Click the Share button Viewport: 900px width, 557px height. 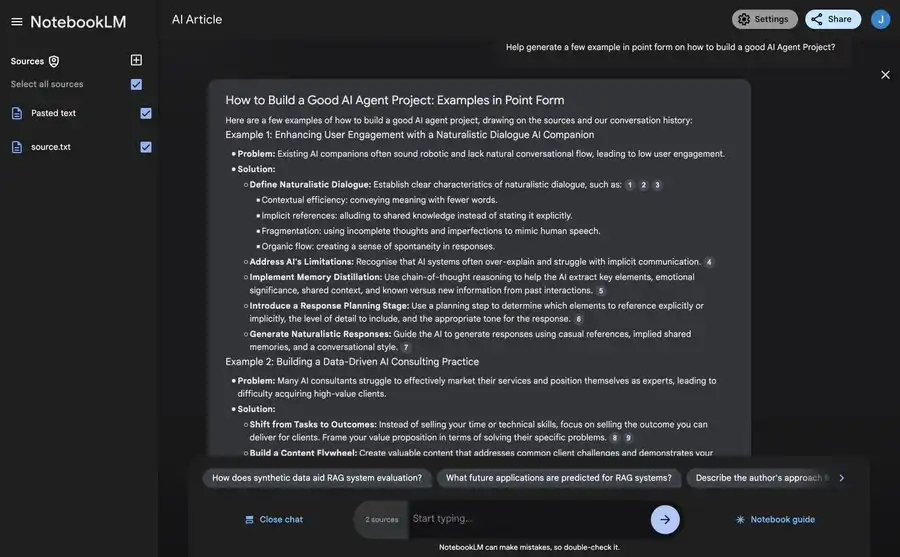(832, 19)
